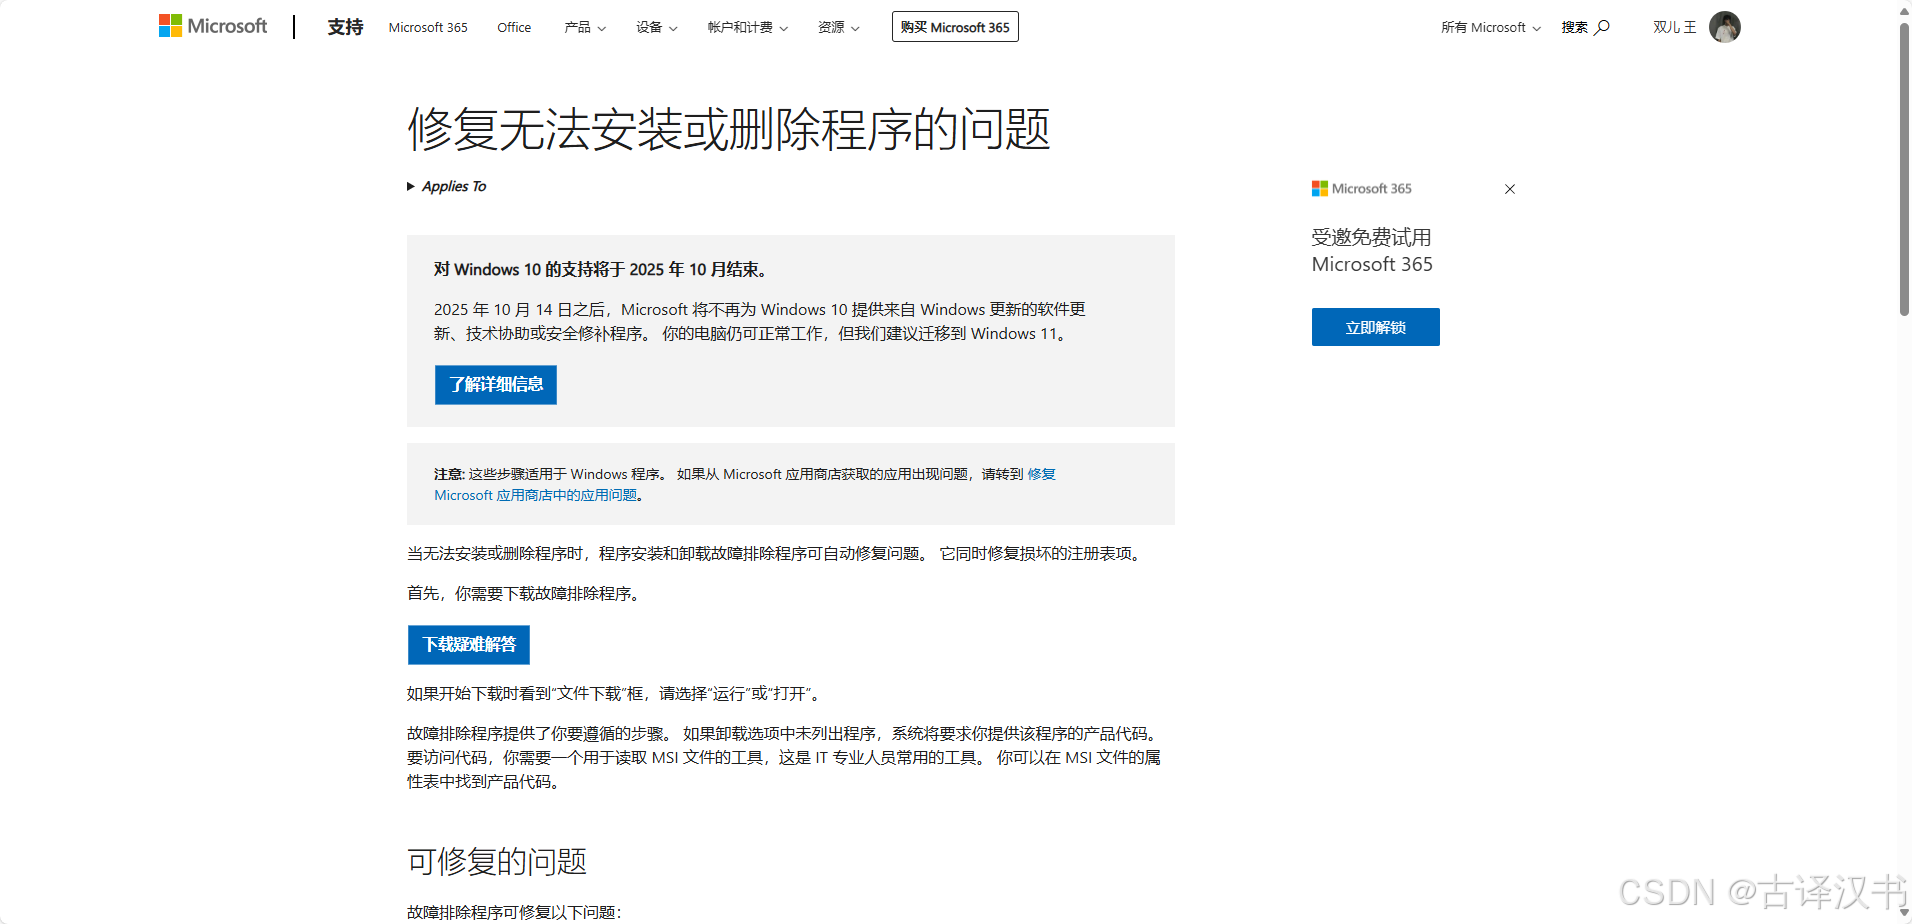This screenshot has height=924, width=1912.
Task: Click the Microsoft logo
Action: click(x=212, y=26)
